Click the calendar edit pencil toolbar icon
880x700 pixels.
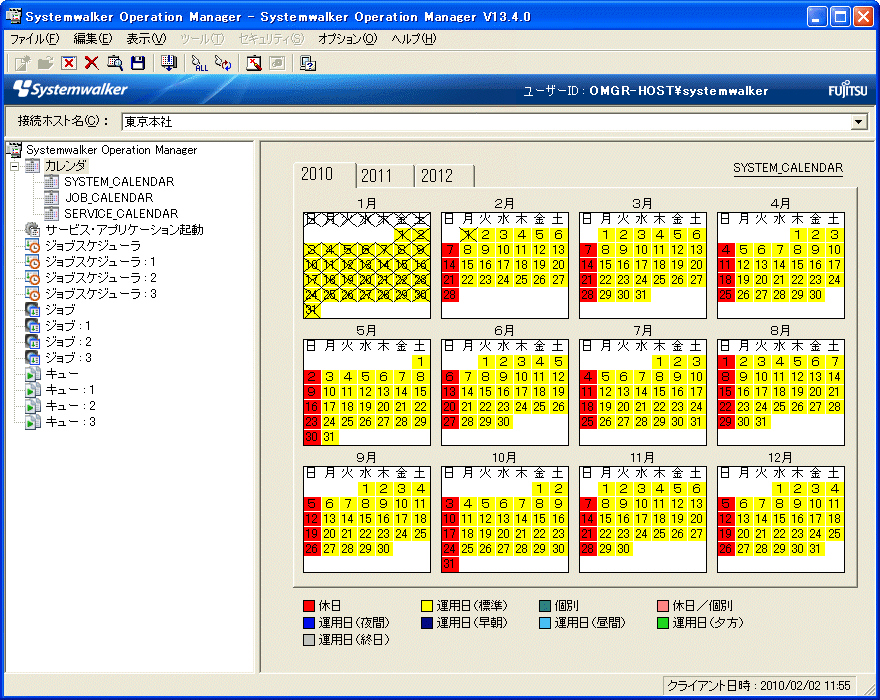click(x=254, y=63)
